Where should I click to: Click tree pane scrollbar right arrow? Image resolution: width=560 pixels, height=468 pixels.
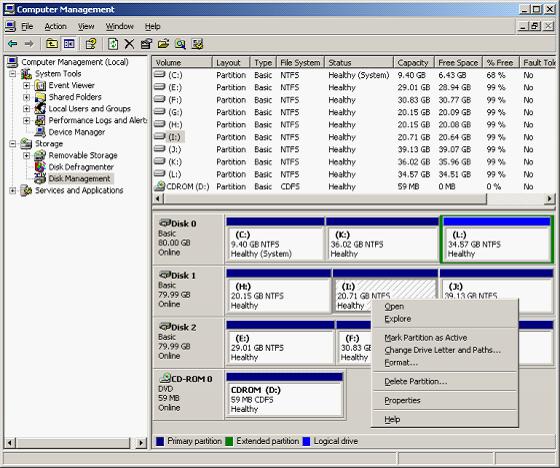click(141, 443)
